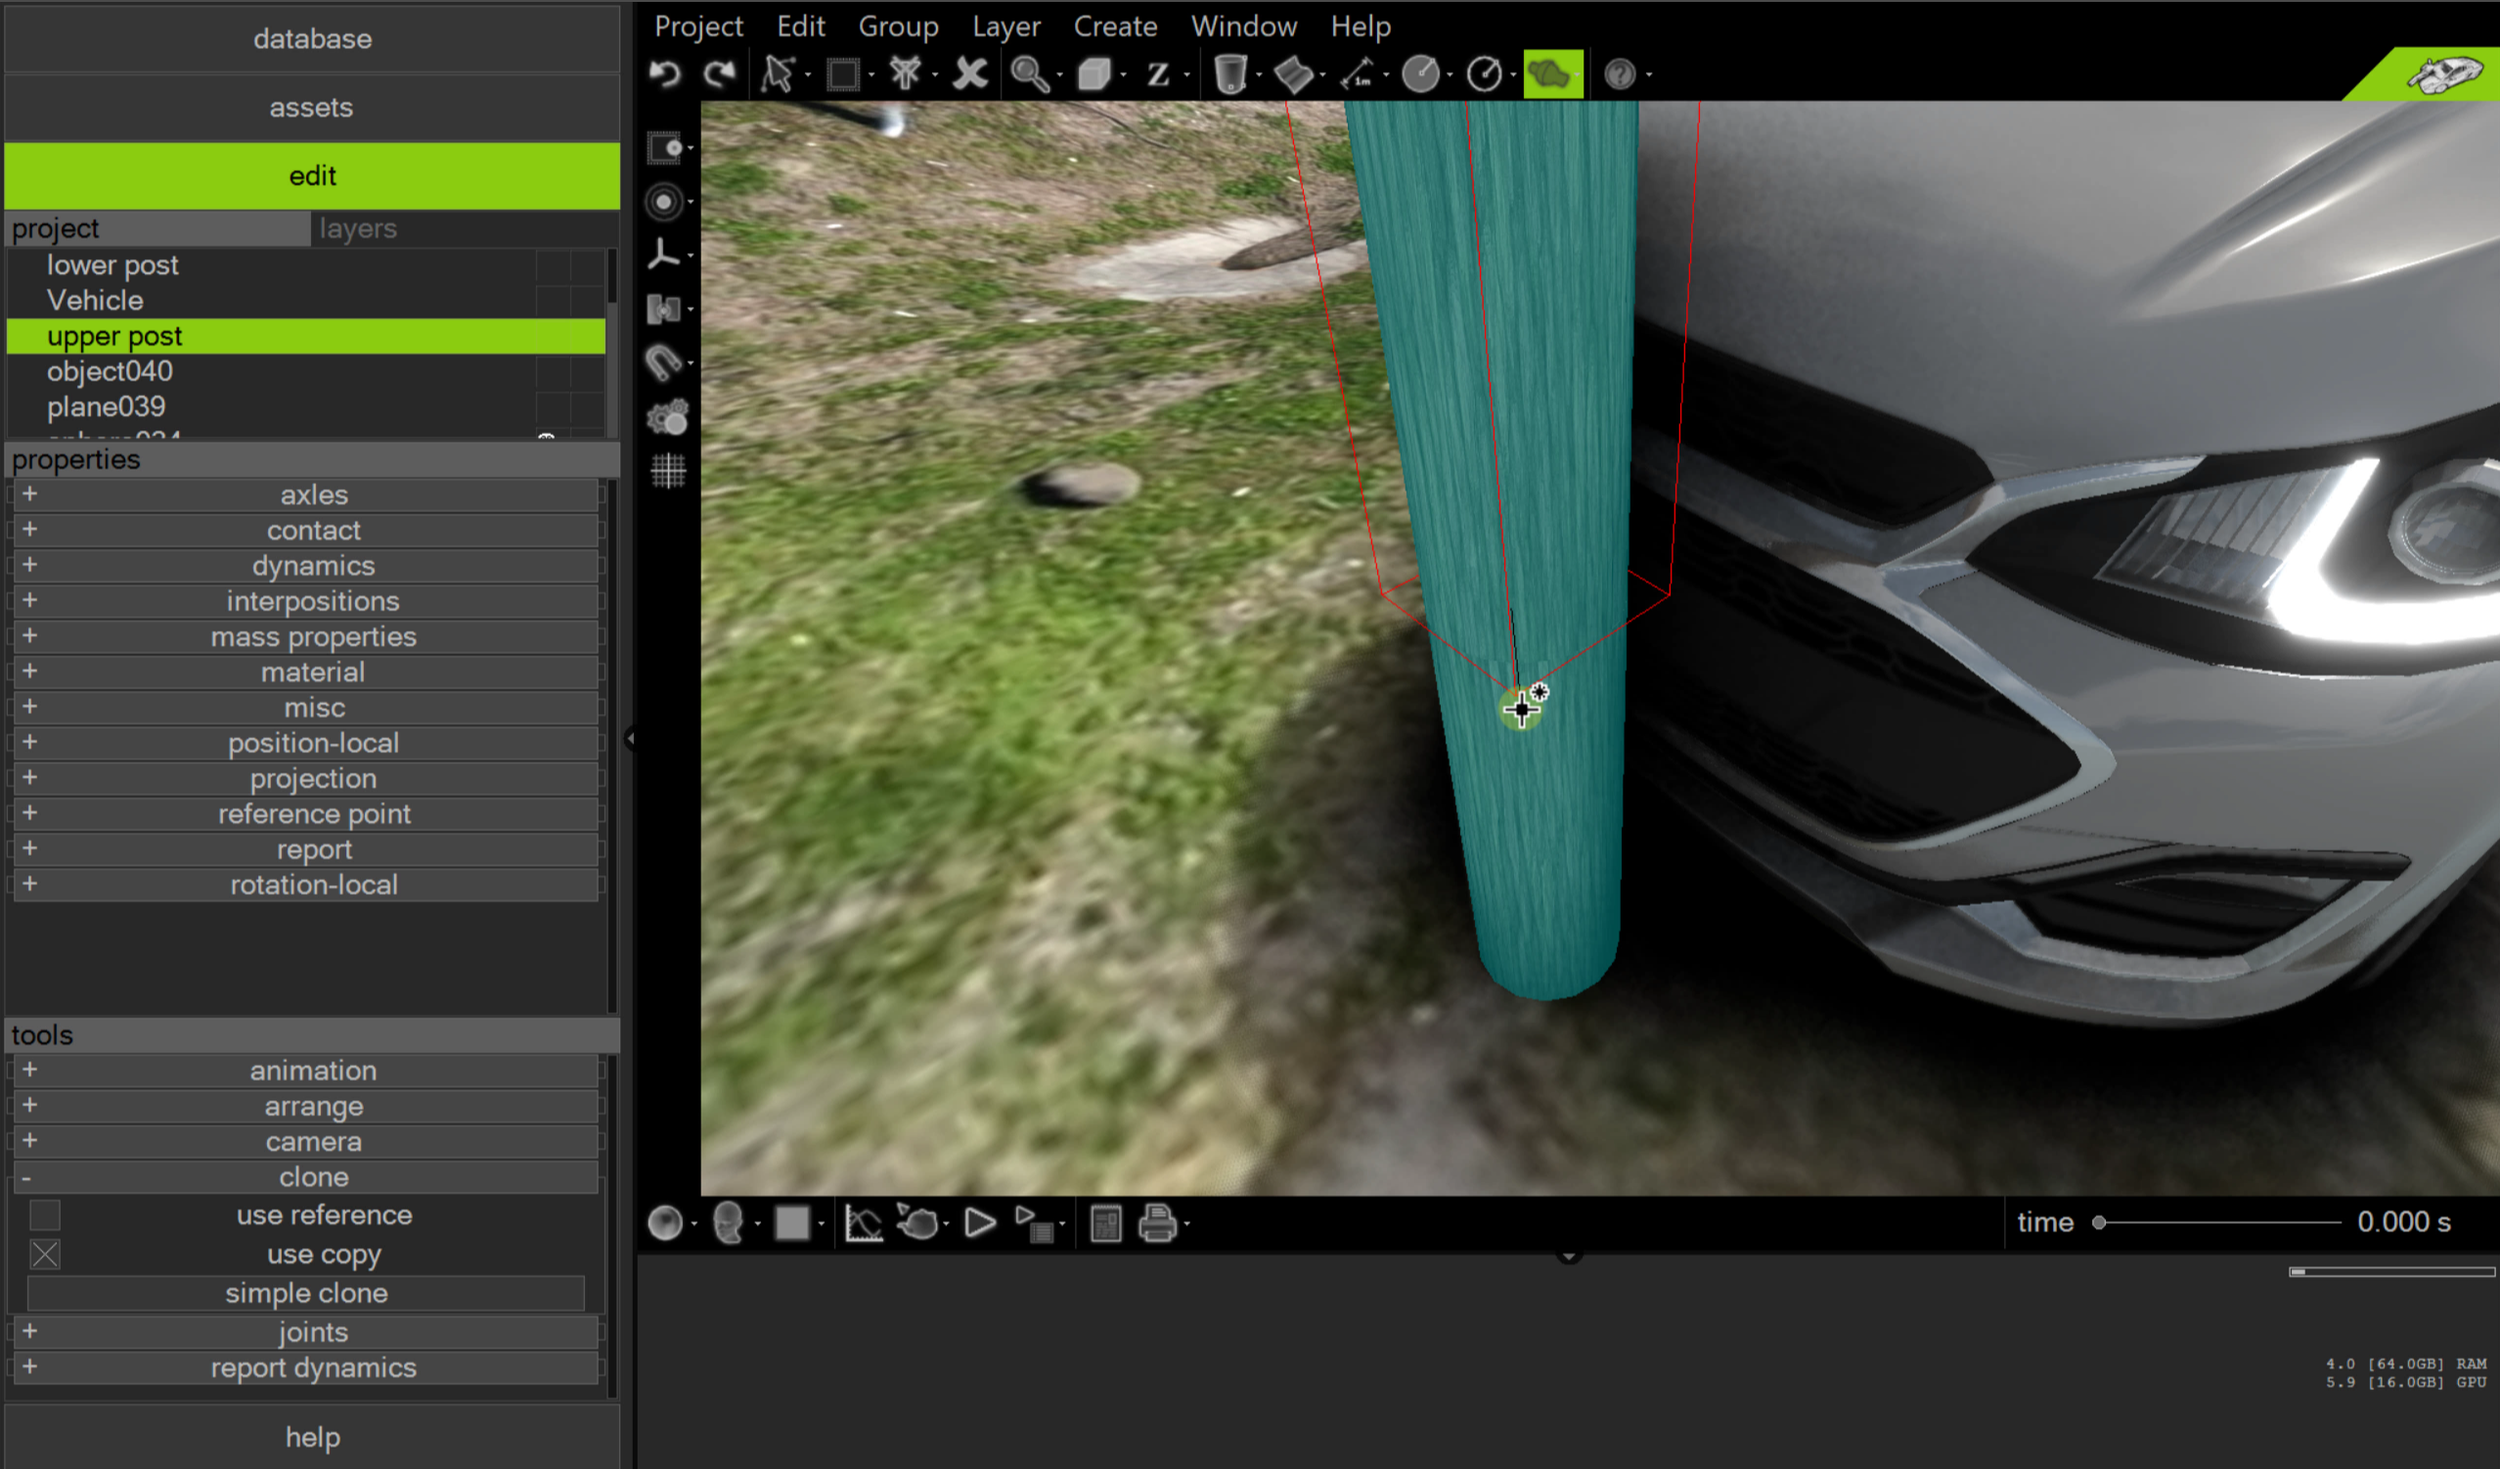Viewport: 2500px width, 1469px height.
Task: Click the printer icon in bottom toolbar
Action: [1157, 1223]
